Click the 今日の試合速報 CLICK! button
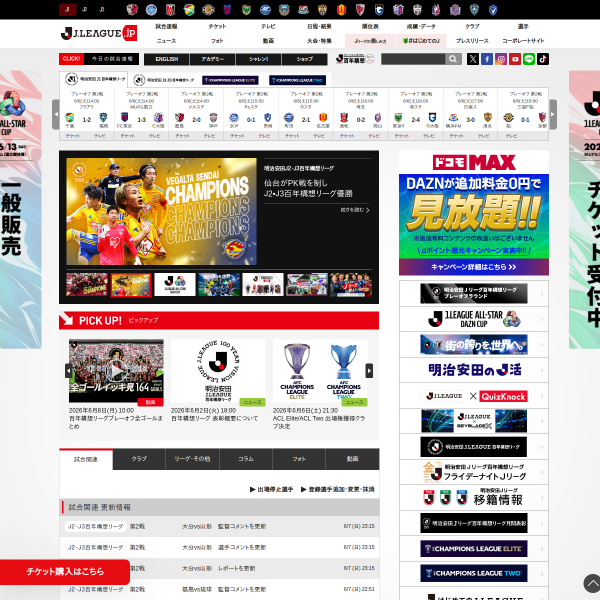The image size is (600, 600). (x=99, y=59)
